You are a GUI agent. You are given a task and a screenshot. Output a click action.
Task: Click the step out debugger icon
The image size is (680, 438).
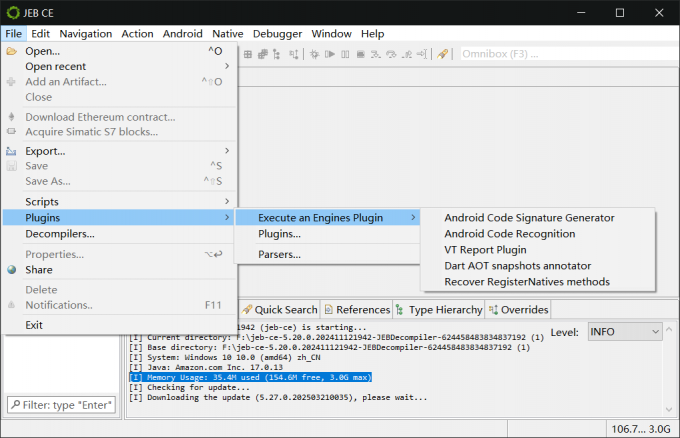tap(407, 54)
